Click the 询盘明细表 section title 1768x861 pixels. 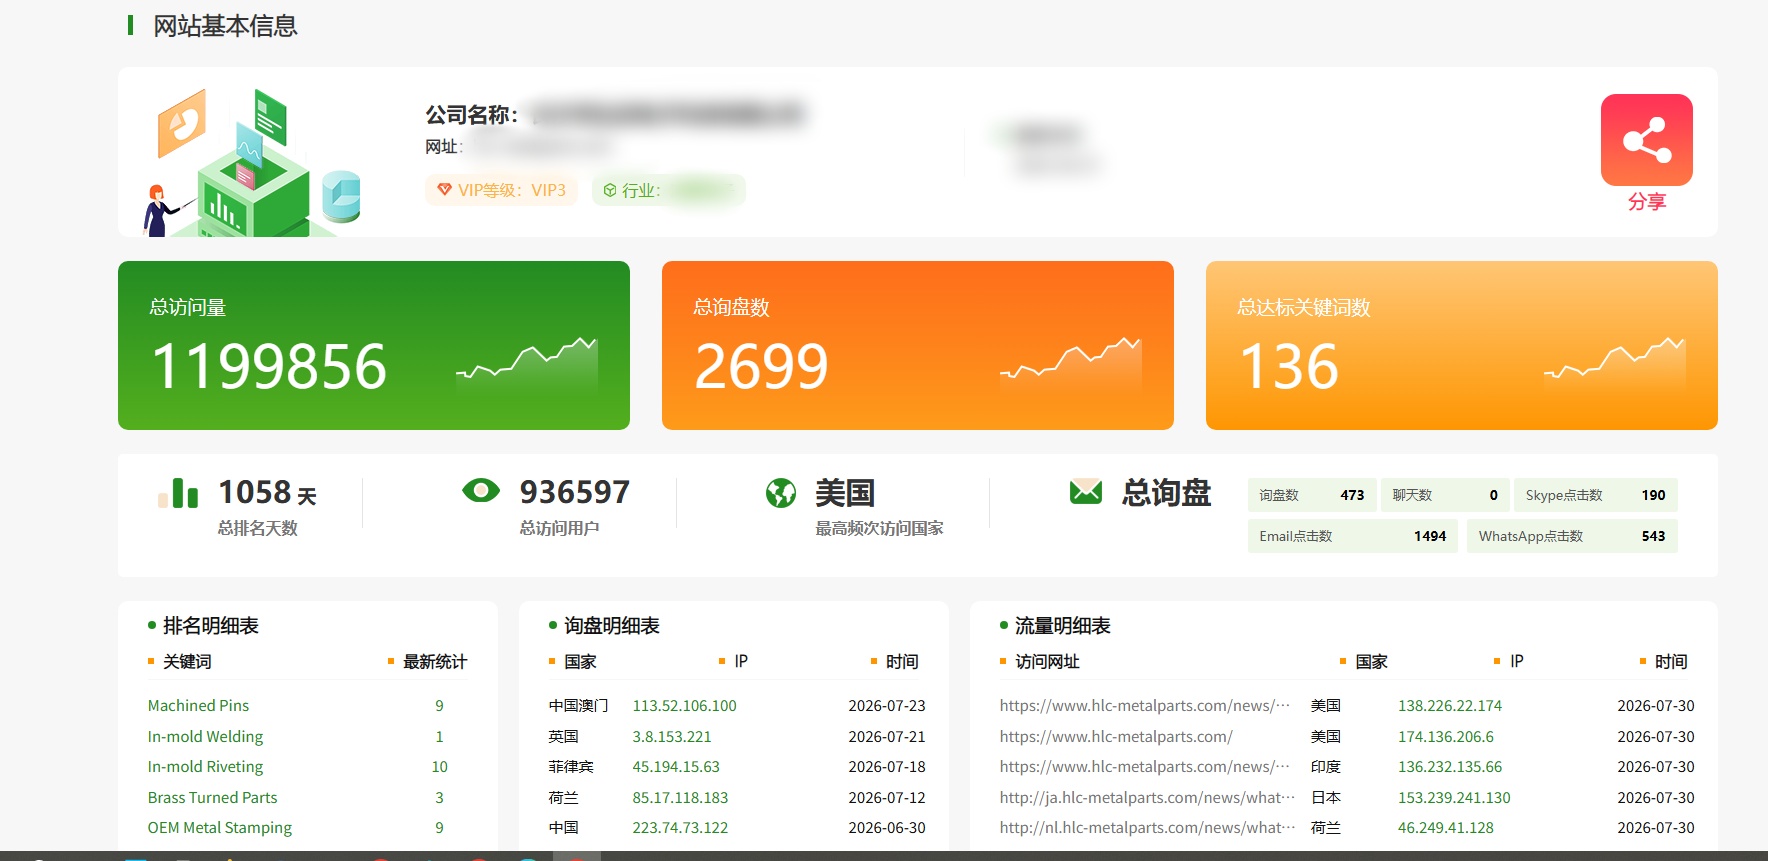(x=612, y=626)
